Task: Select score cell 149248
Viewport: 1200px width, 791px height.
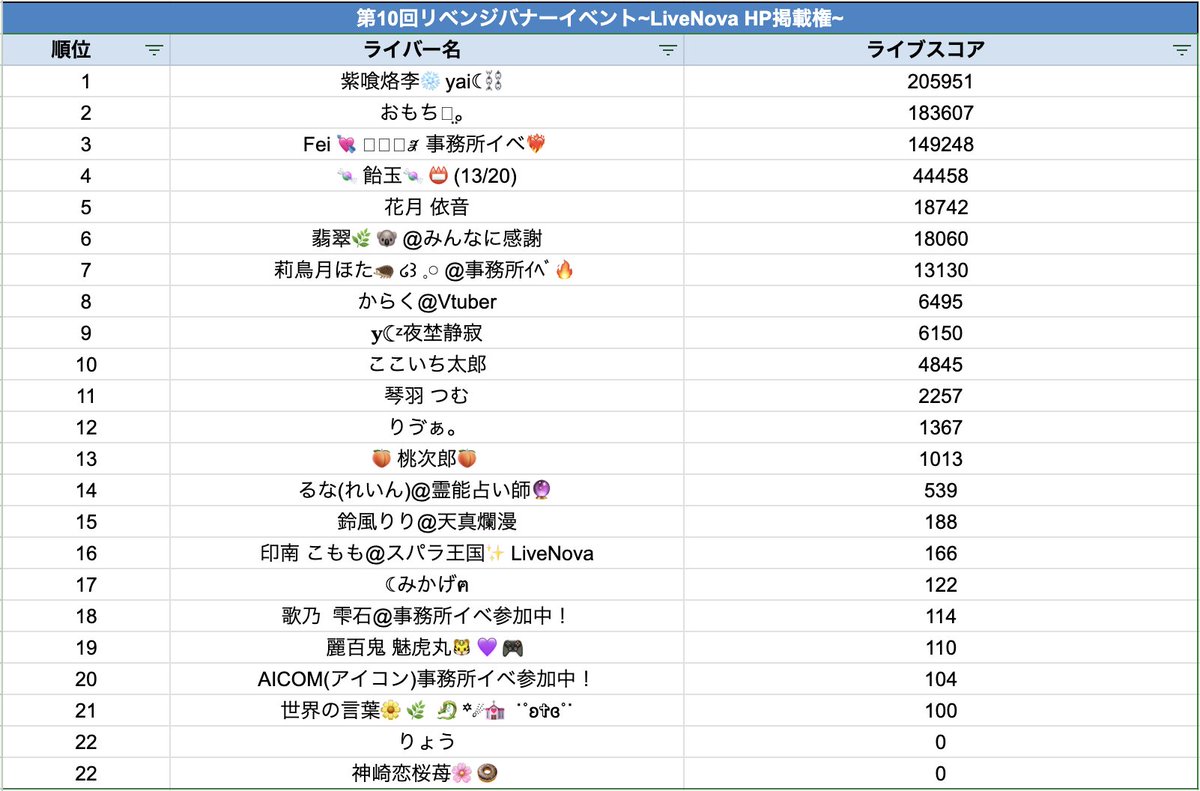Action: coord(941,145)
